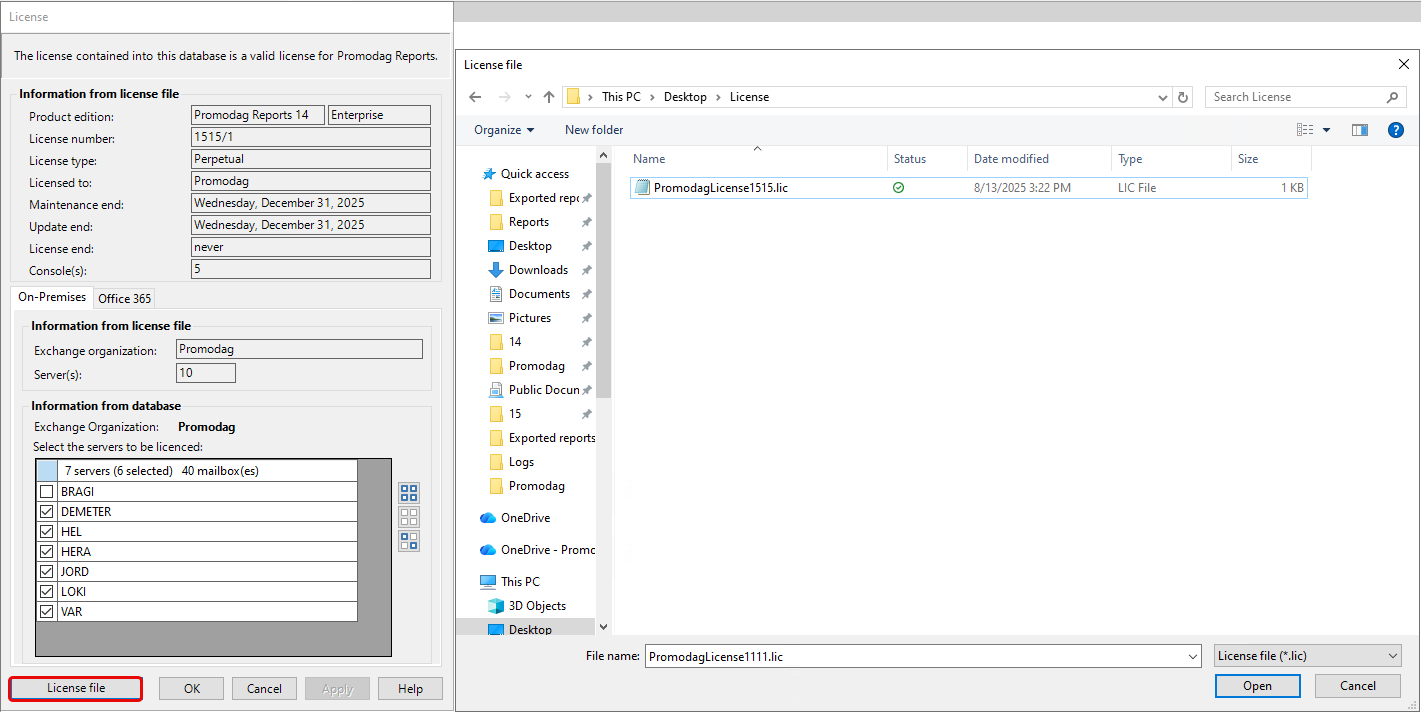This screenshot has height=712, width=1421.
Task: Show the preview pane in the file dialog
Action: click(x=1359, y=129)
